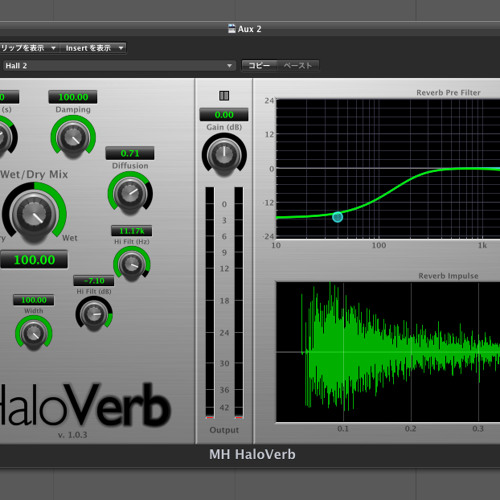Click the コピー button
The image size is (500, 500).
pyautogui.click(x=259, y=65)
